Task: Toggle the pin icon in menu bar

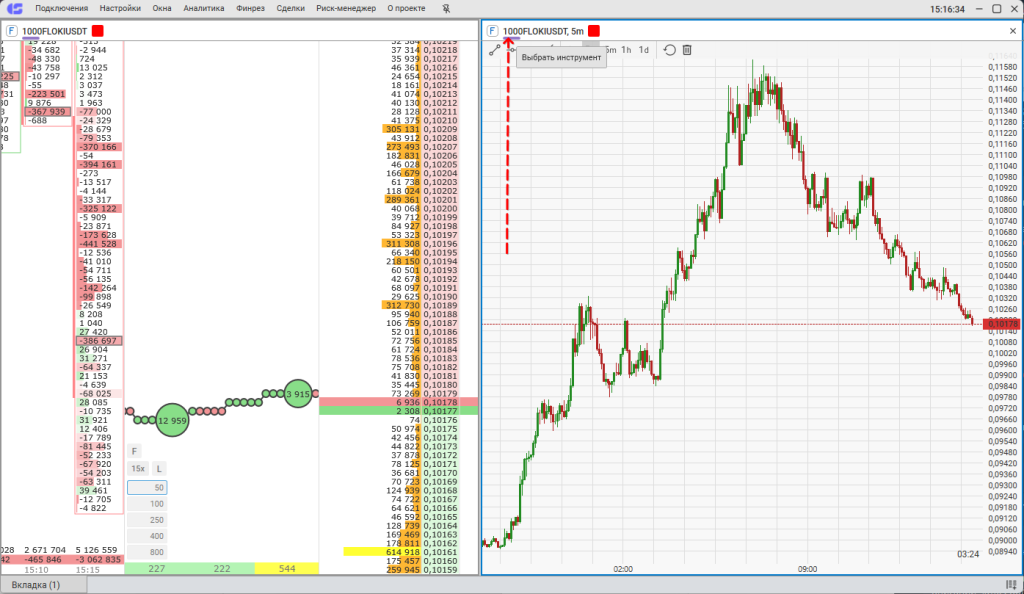Action: [x=446, y=8]
